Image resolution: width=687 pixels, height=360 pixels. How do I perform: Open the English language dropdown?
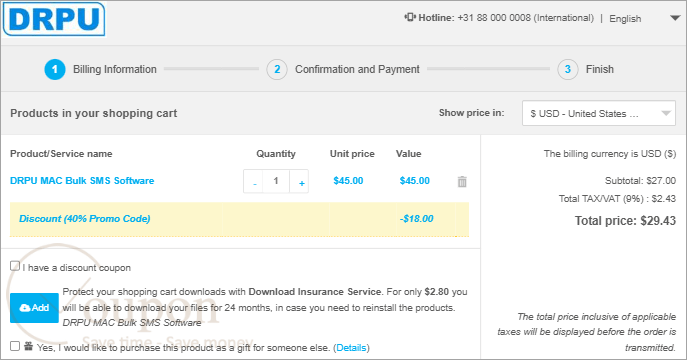(644, 18)
